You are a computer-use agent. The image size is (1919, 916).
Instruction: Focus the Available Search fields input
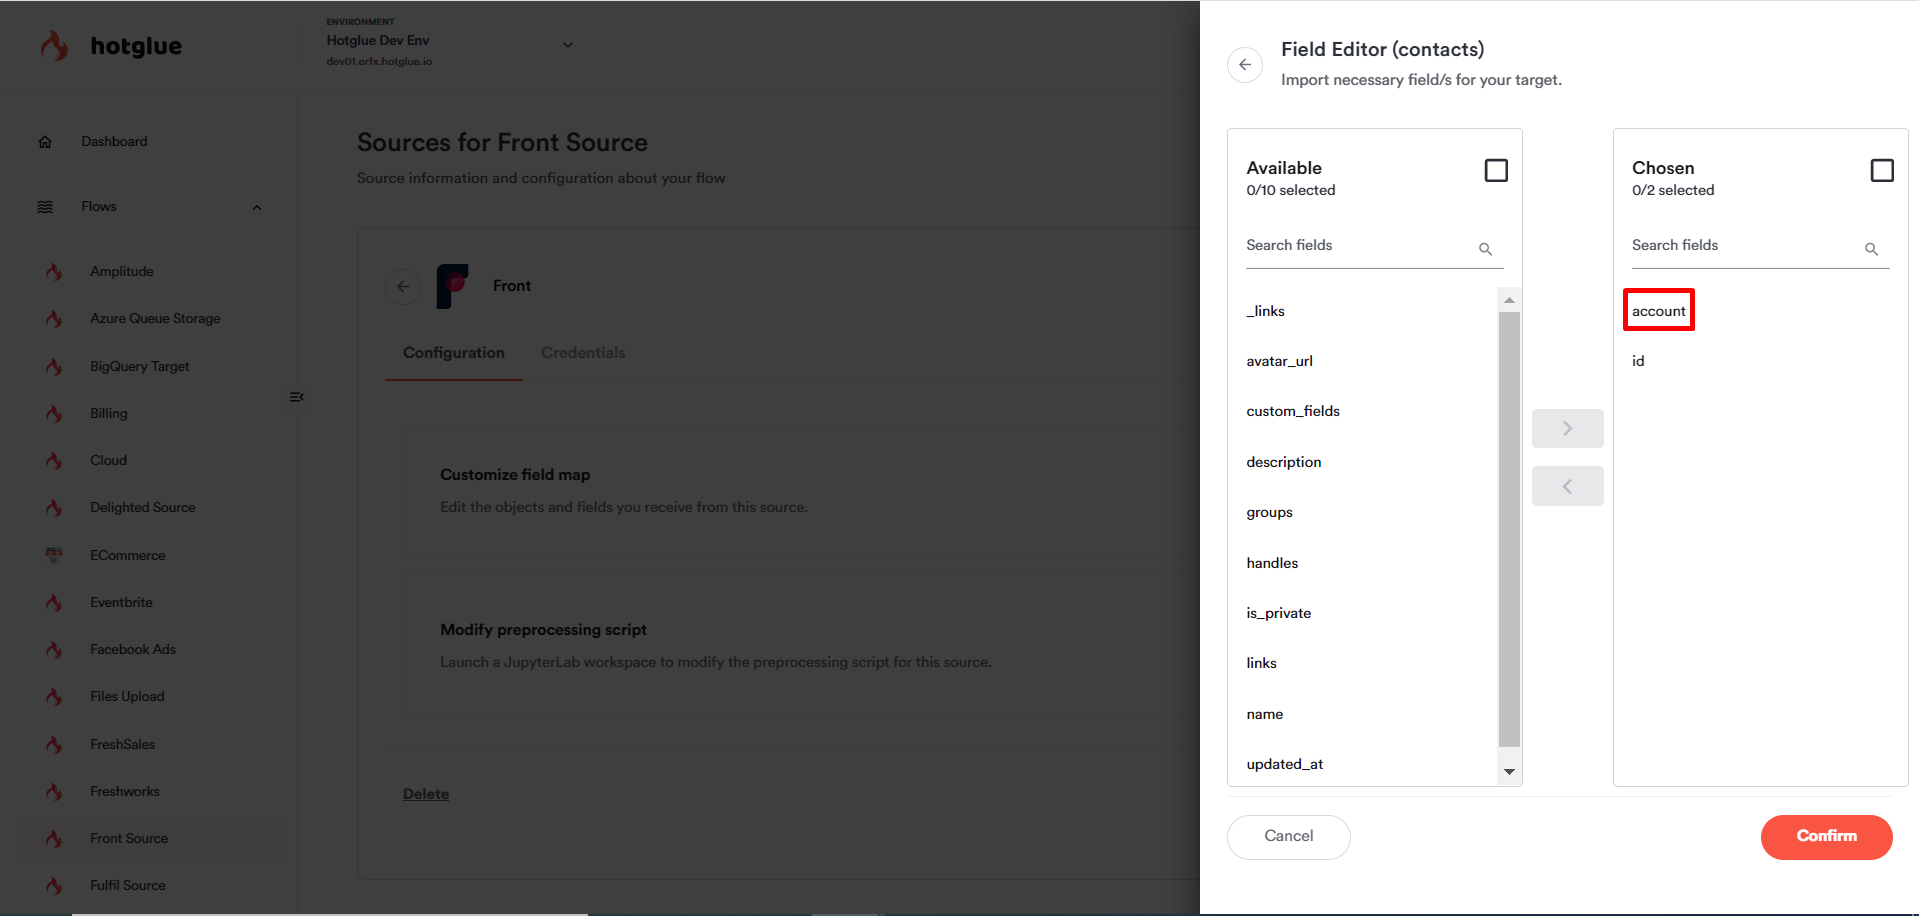click(x=1375, y=246)
